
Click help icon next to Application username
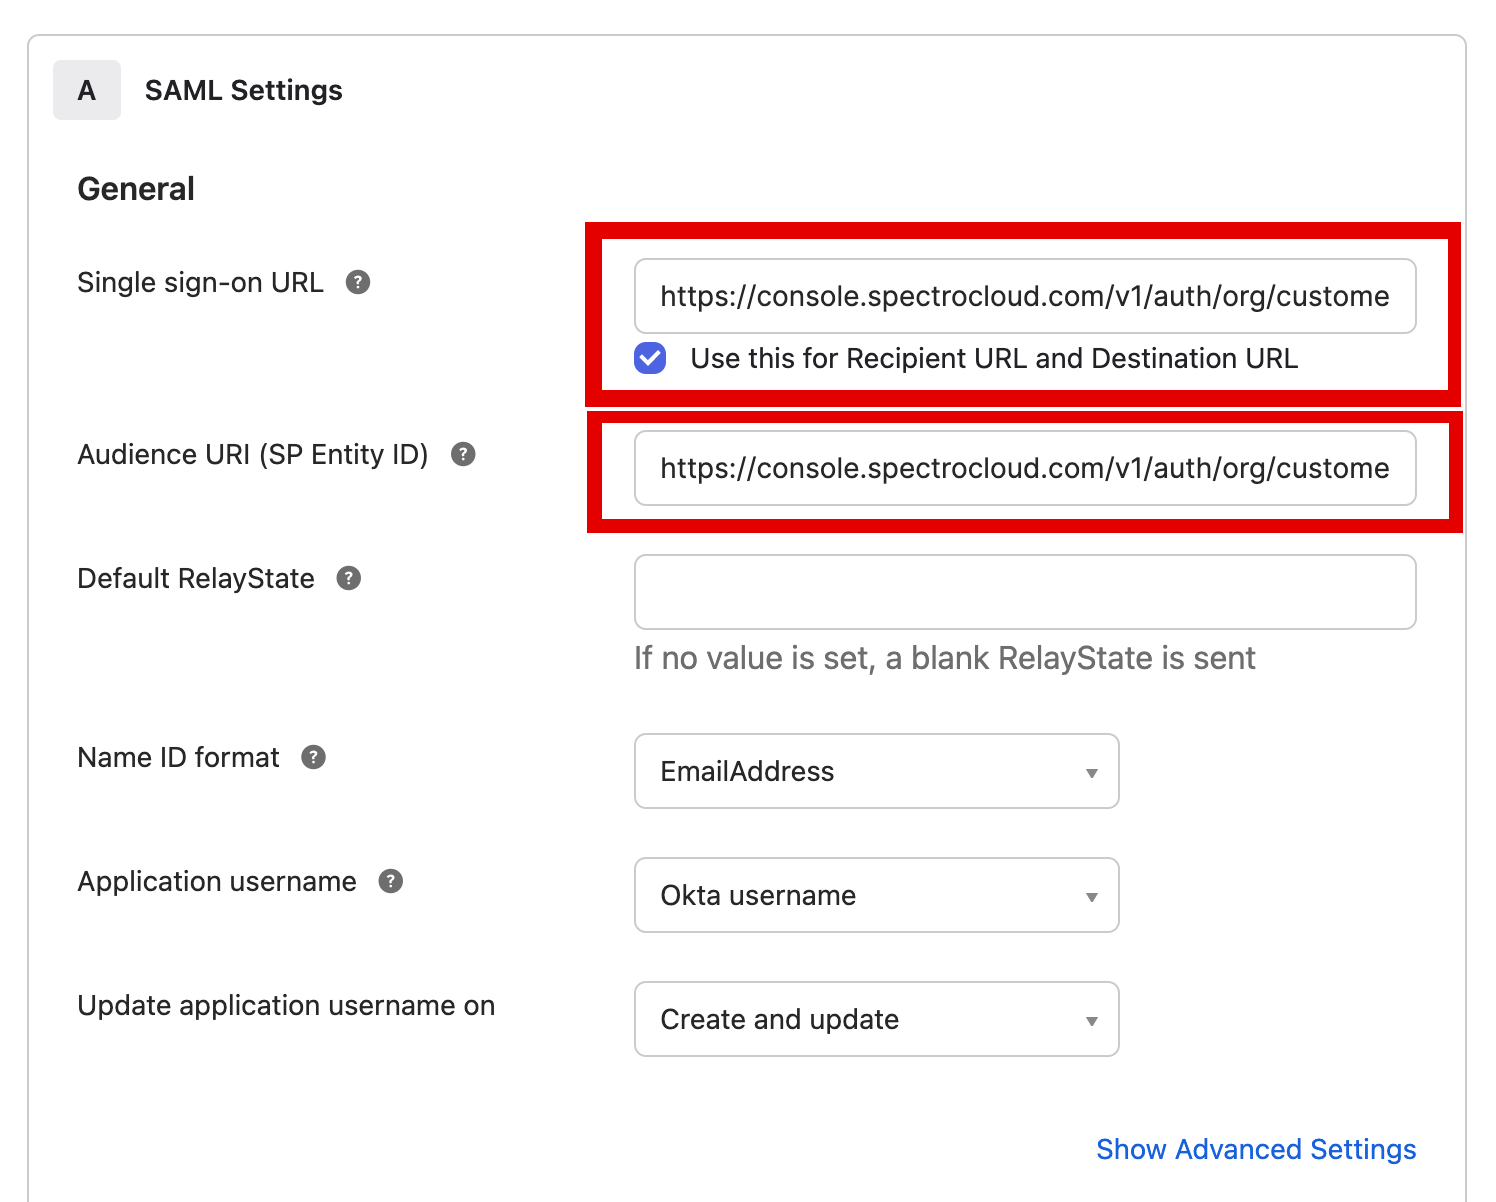[x=391, y=881]
